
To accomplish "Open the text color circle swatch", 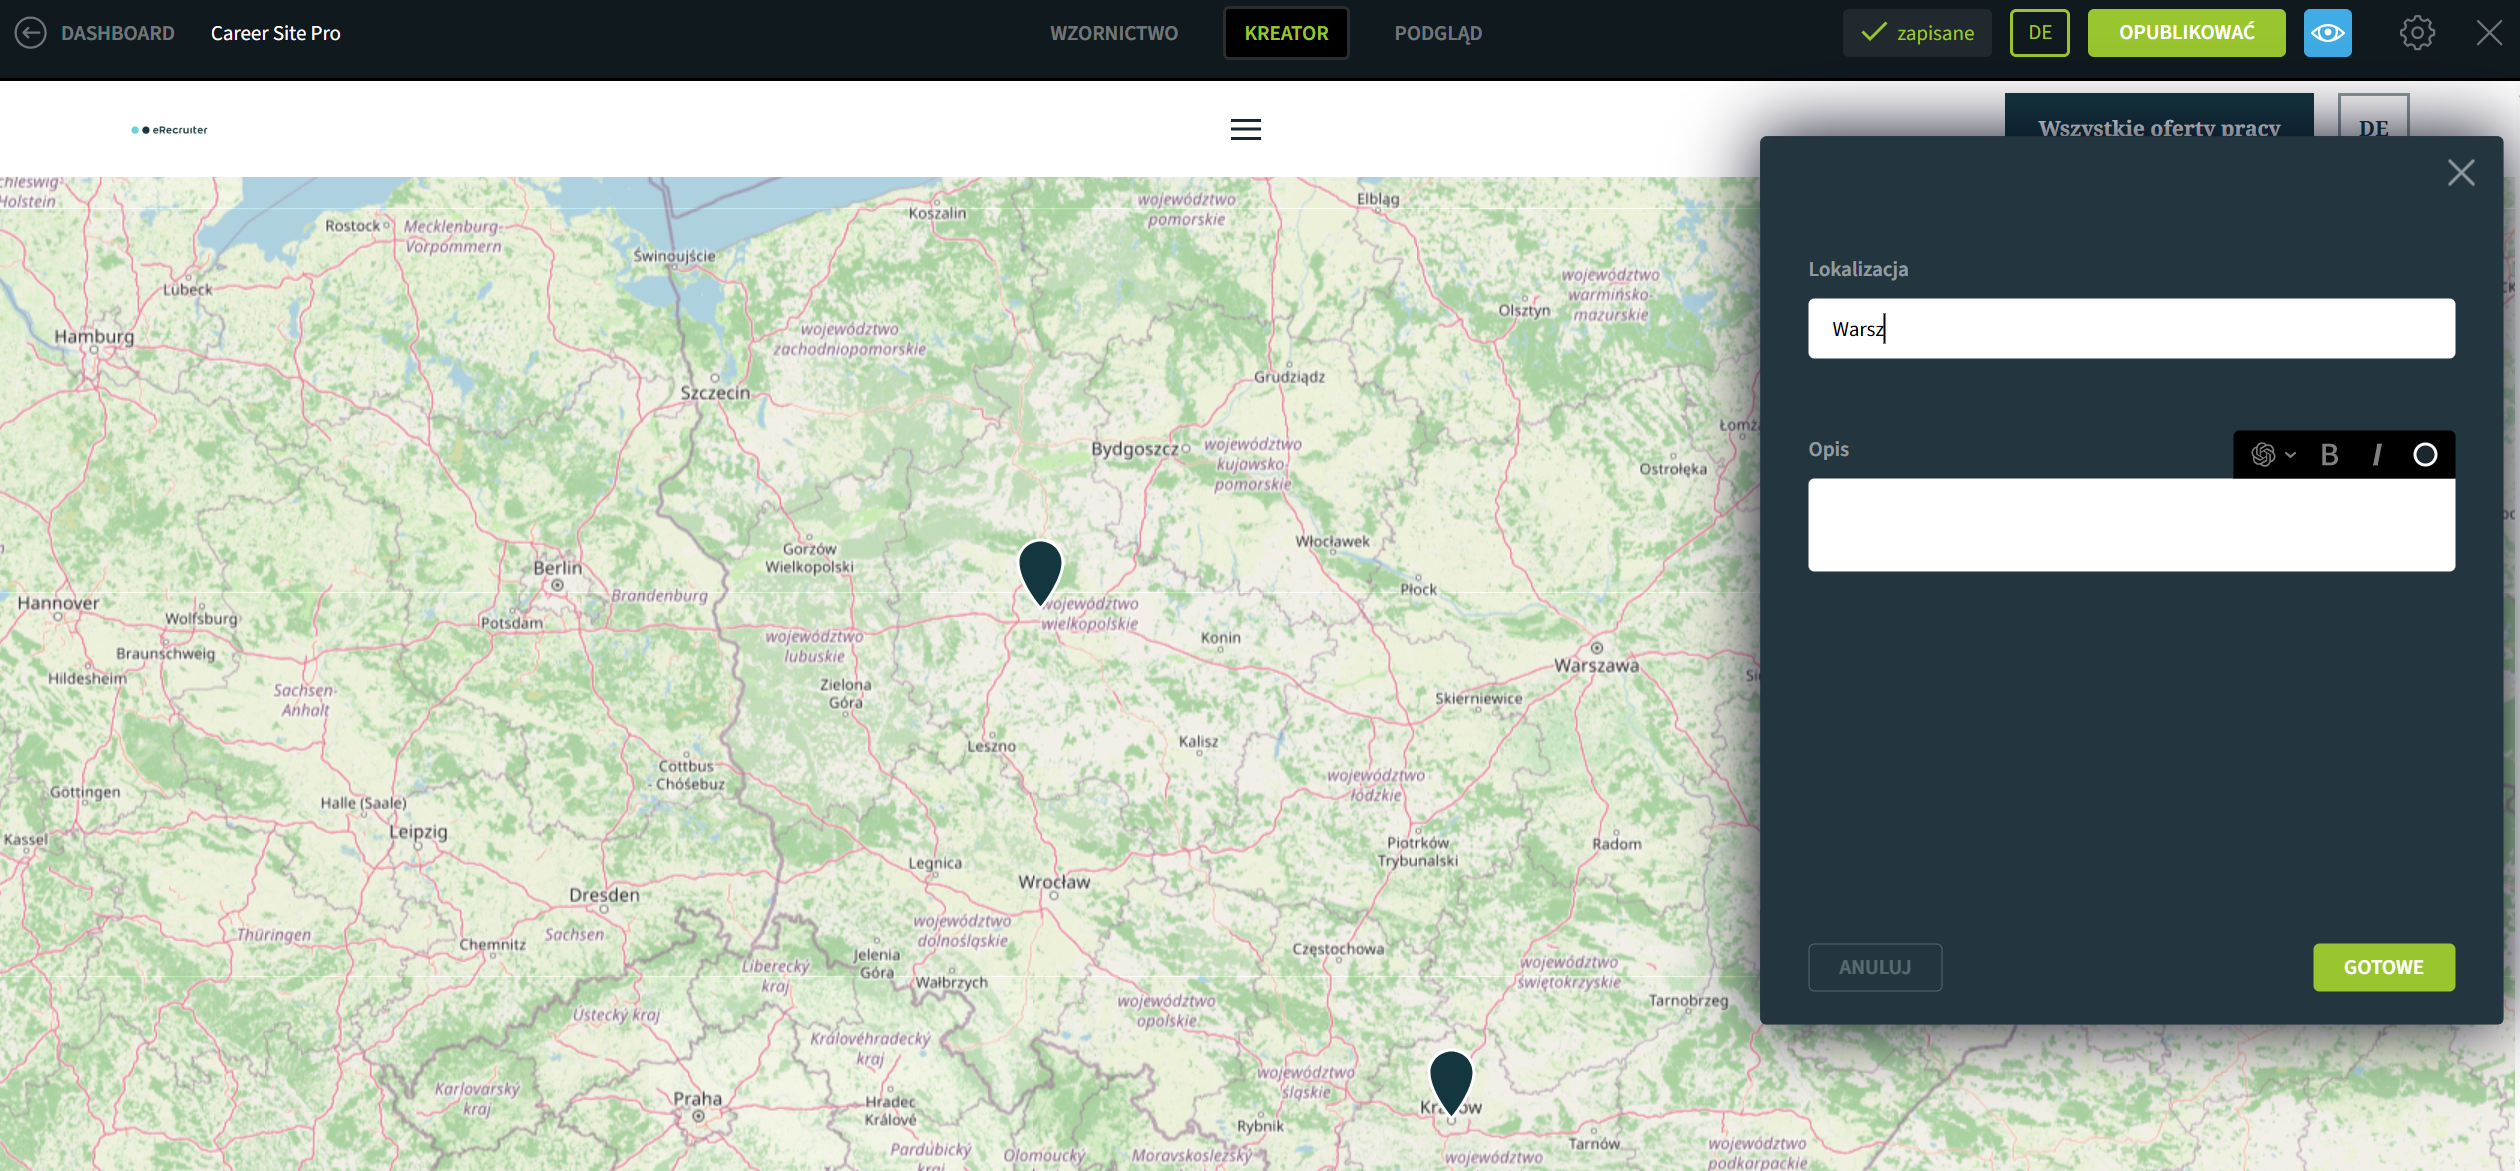I will point(2425,455).
